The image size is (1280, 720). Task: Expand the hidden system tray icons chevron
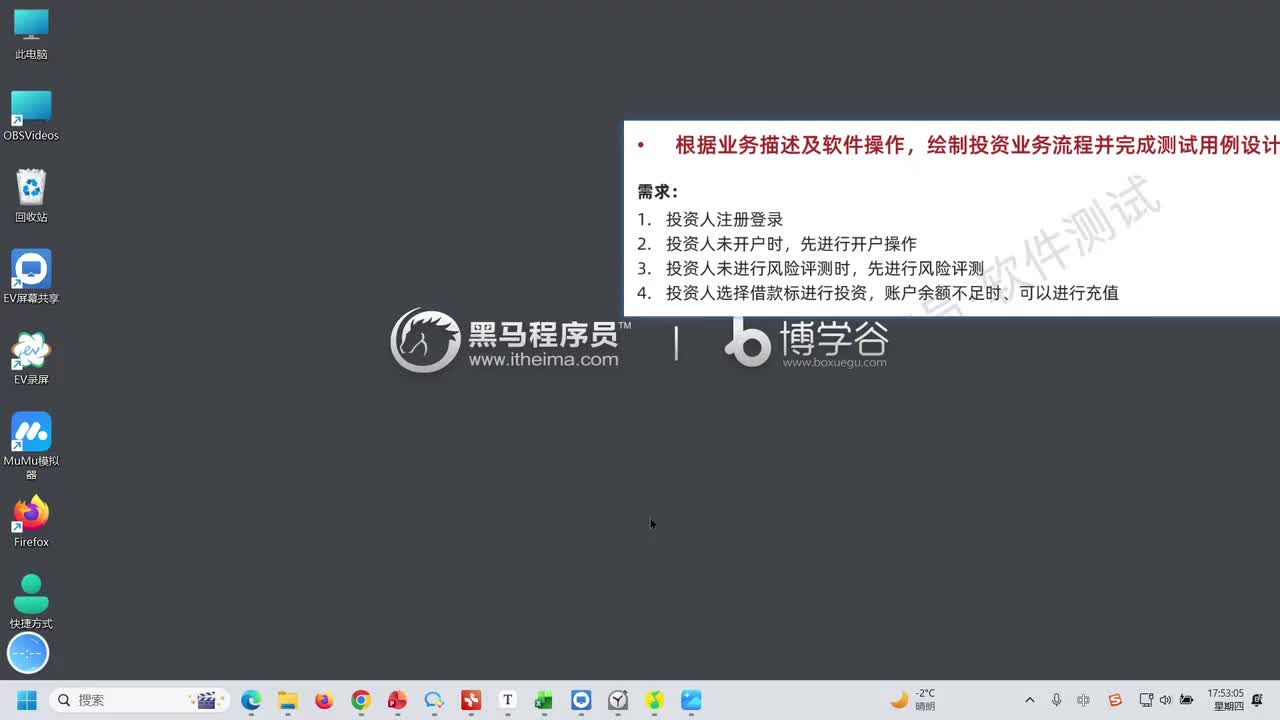(1029, 700)
